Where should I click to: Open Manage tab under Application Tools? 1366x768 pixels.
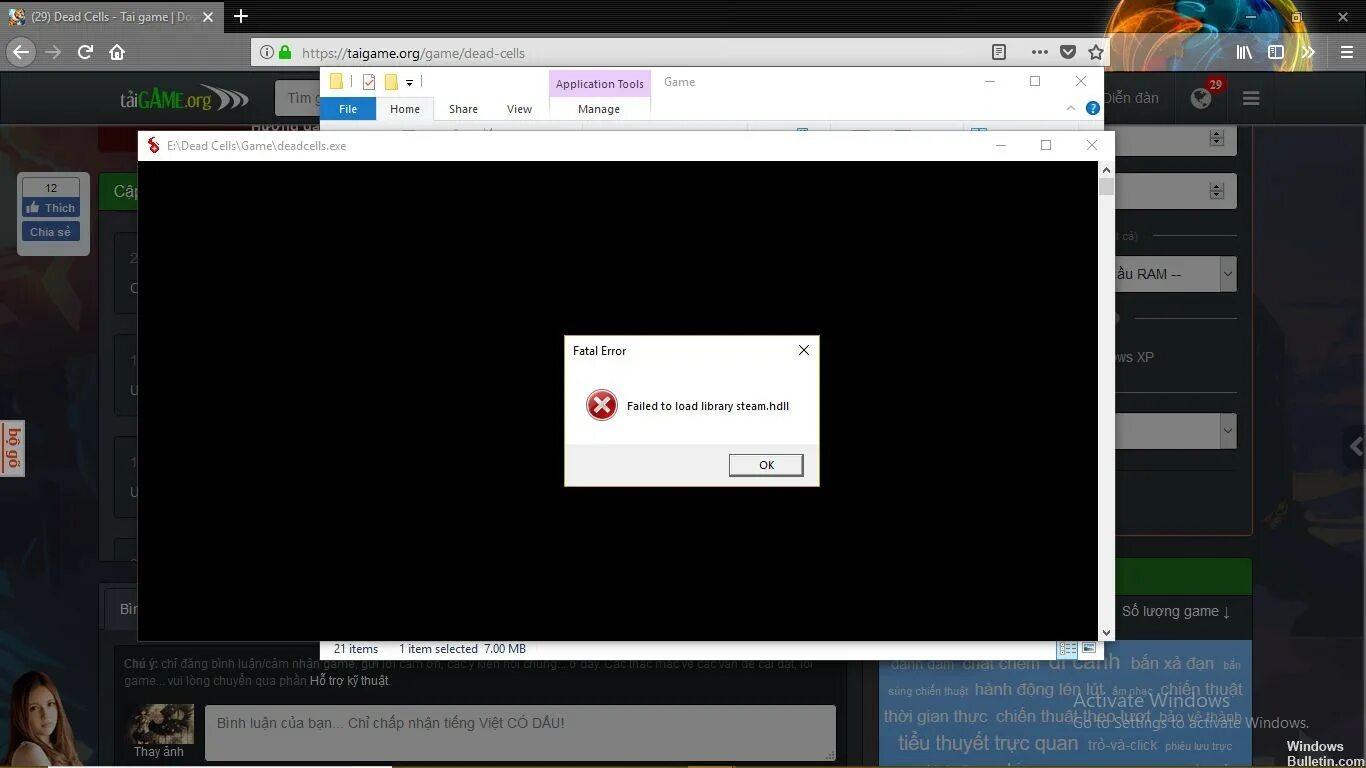[599, 109]
